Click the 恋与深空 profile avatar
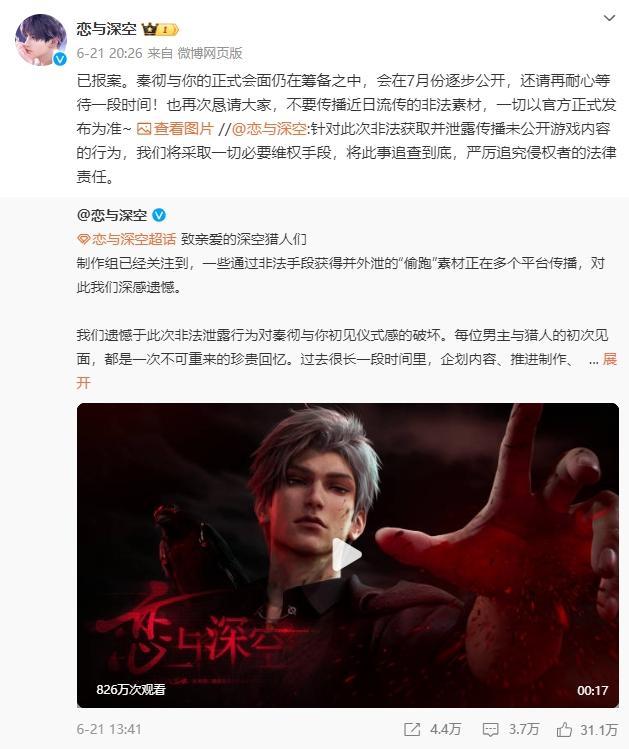Viewport: 629px width, 749px height. [x=40, y=39]
